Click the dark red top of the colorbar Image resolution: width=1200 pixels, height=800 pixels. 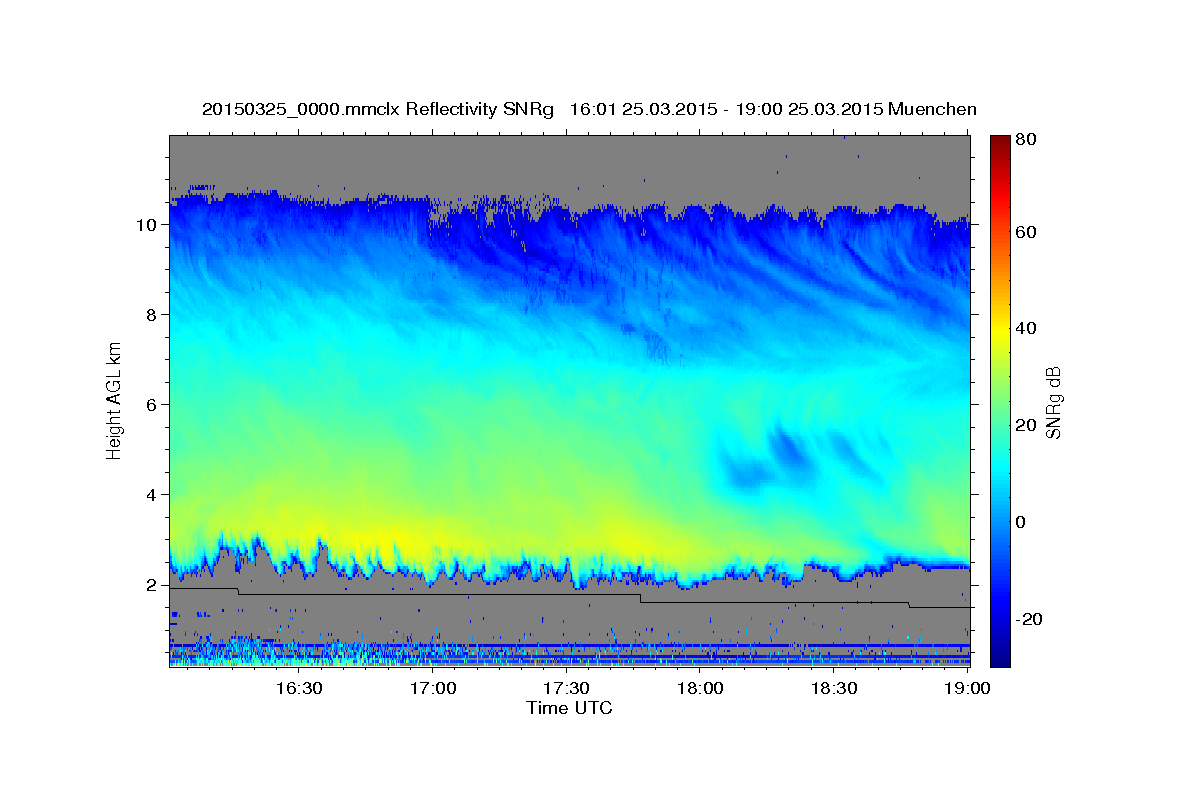(x=1000, y=142)
